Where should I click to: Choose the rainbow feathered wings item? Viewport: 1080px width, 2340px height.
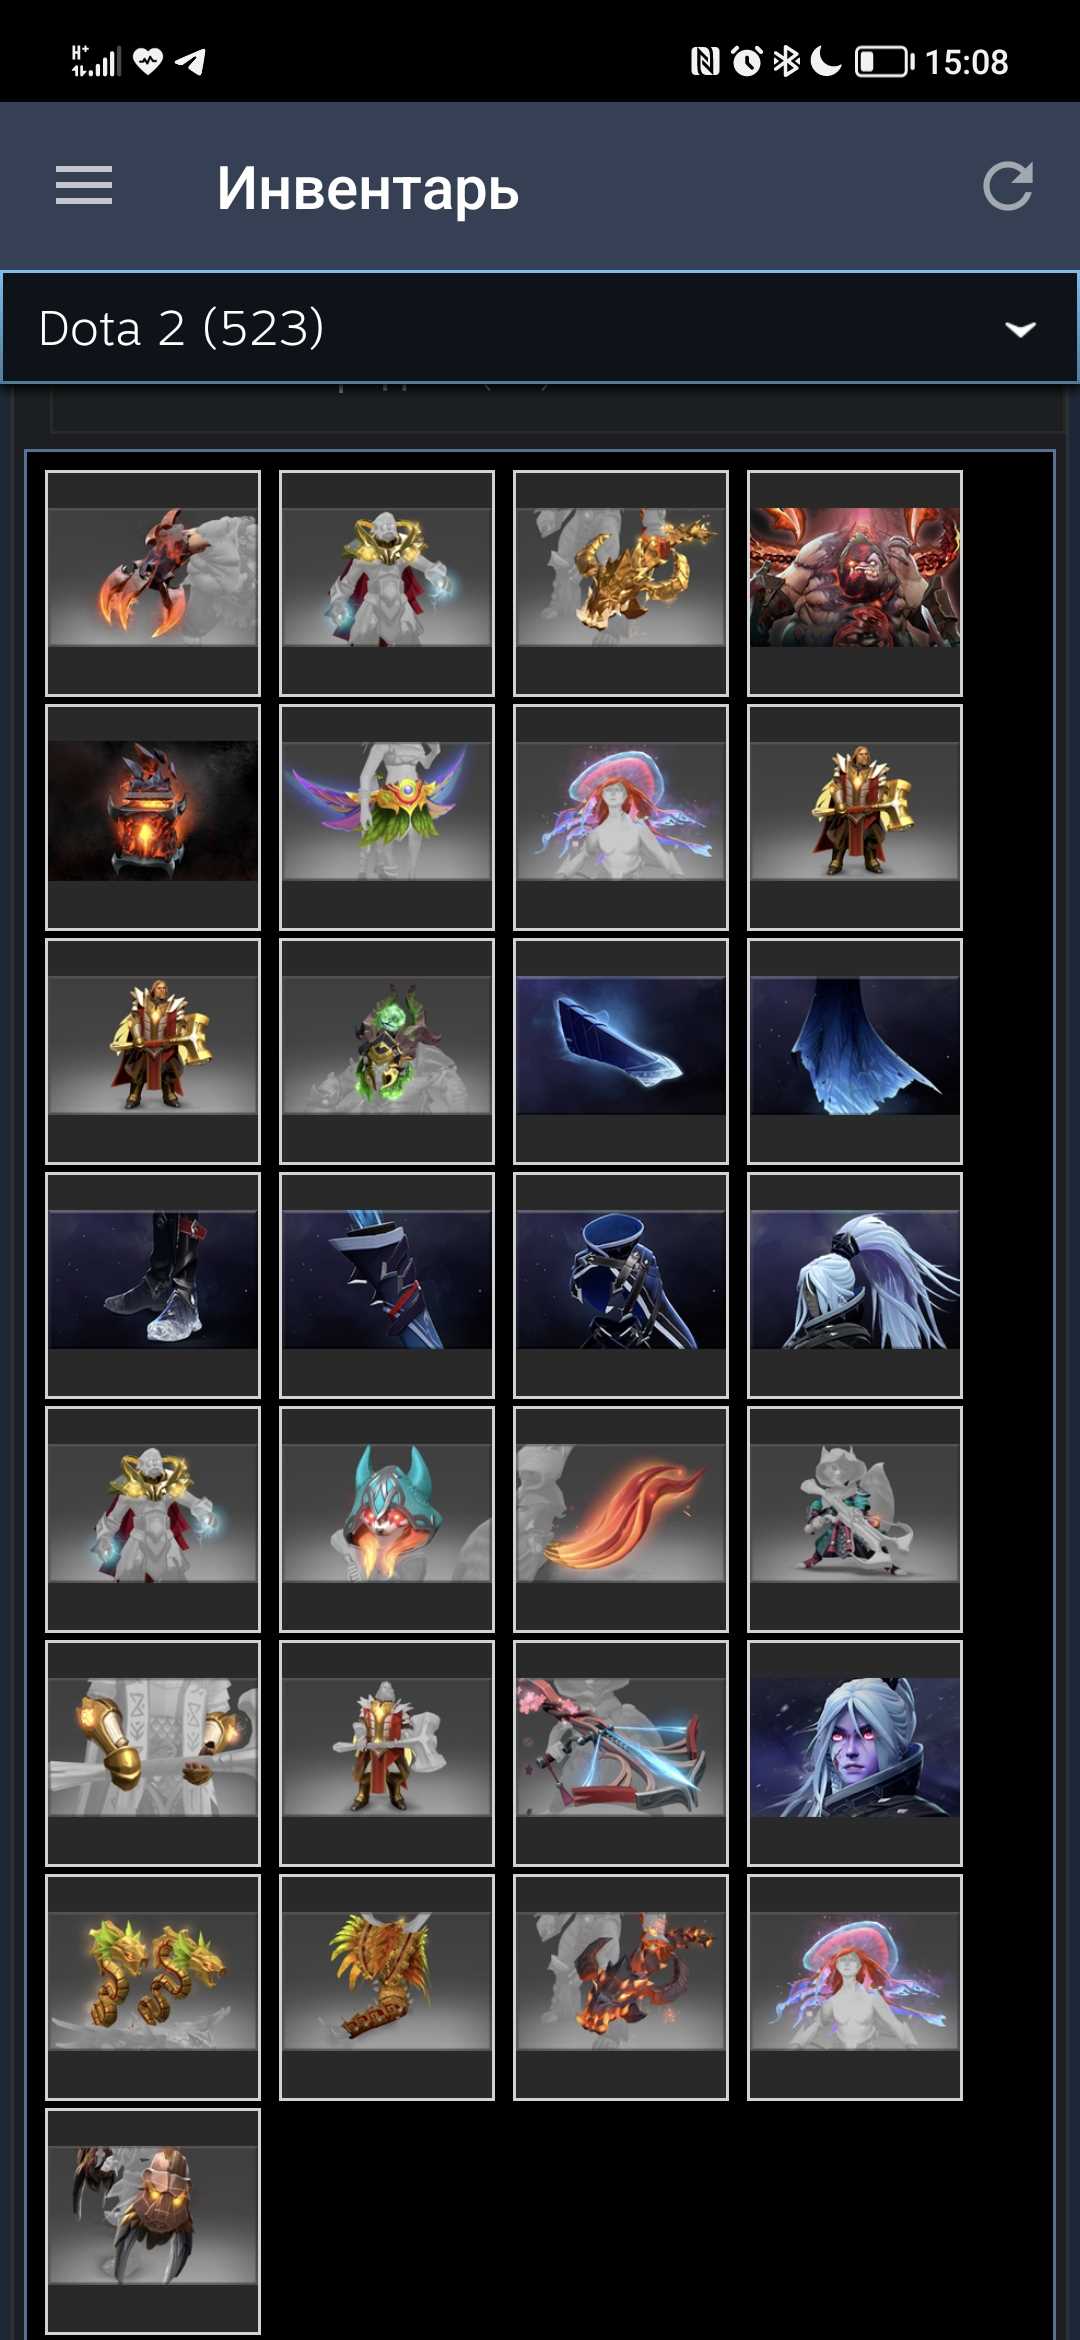coord(387,817)
